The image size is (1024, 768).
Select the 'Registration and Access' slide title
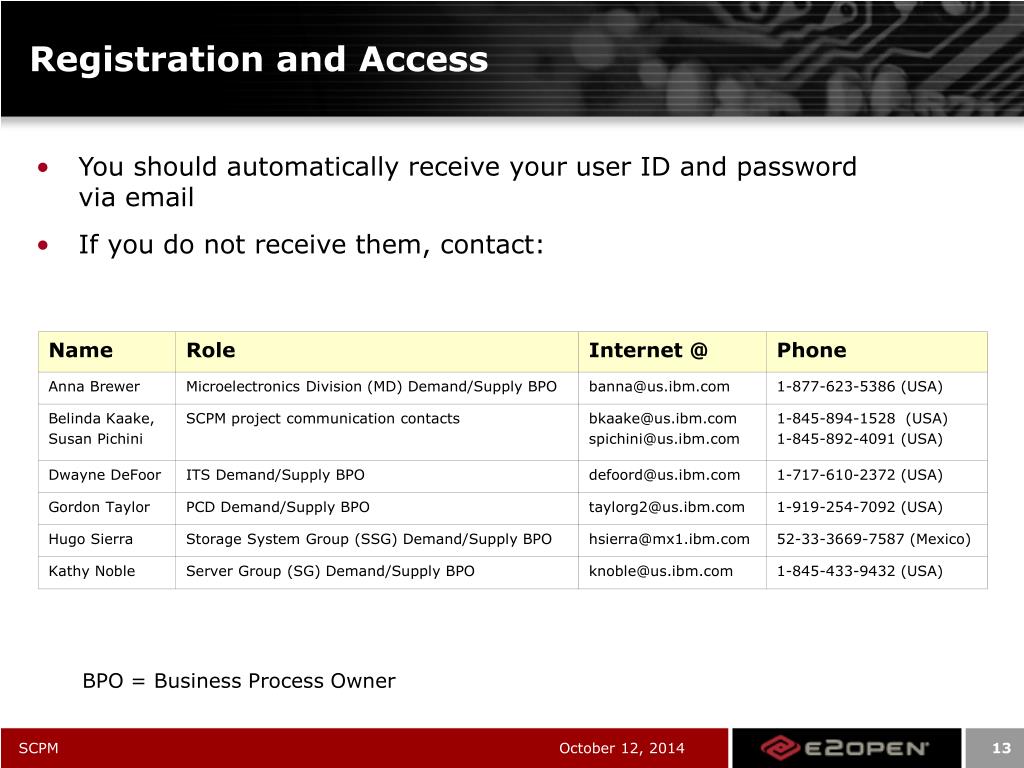[259, 59]
